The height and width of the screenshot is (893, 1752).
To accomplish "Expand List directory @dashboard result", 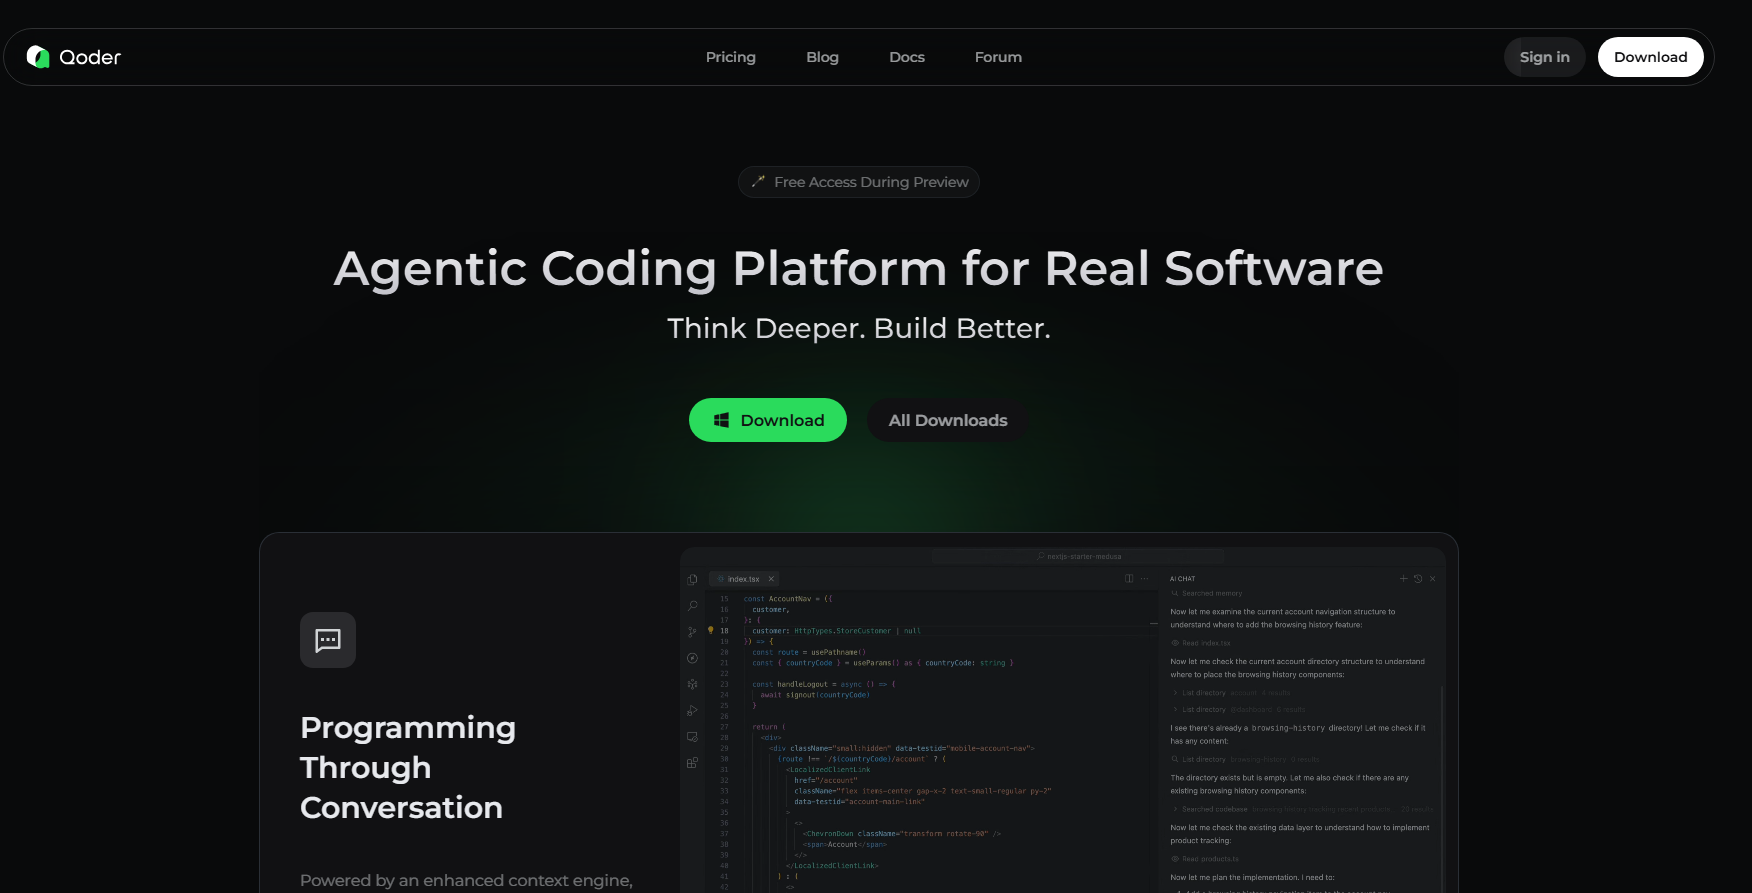I will tap(1238, 709).
